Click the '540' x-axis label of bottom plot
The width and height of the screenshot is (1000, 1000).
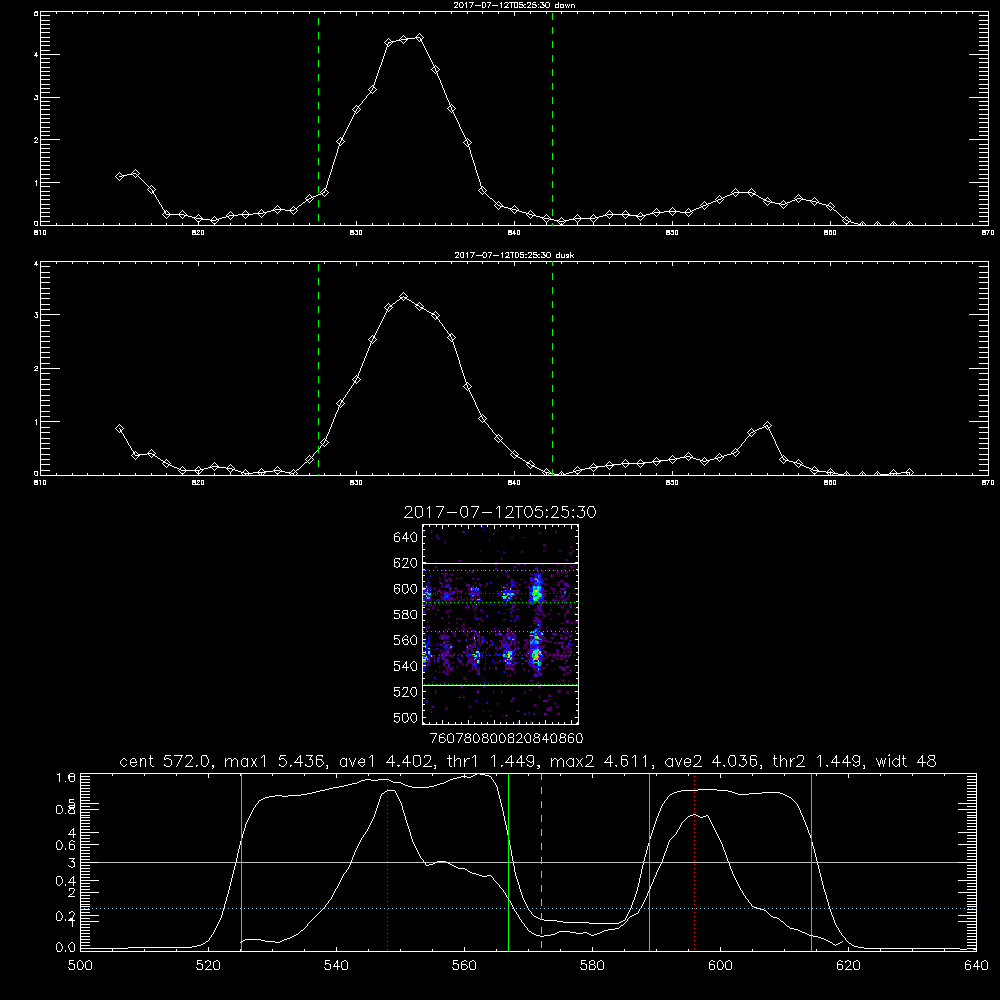coord(336,966)
